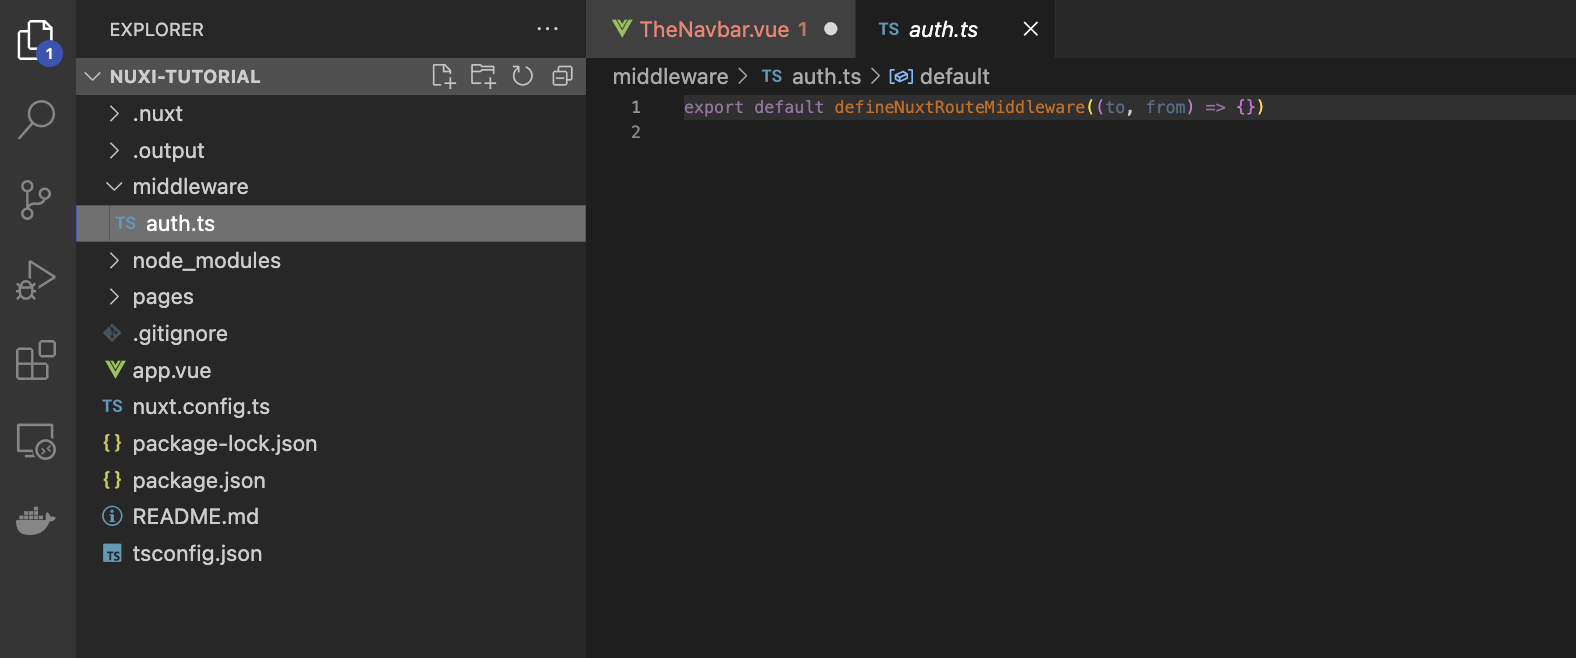
Task: Switch to the TheNavbar.vue tab
Action: (713, 30)
